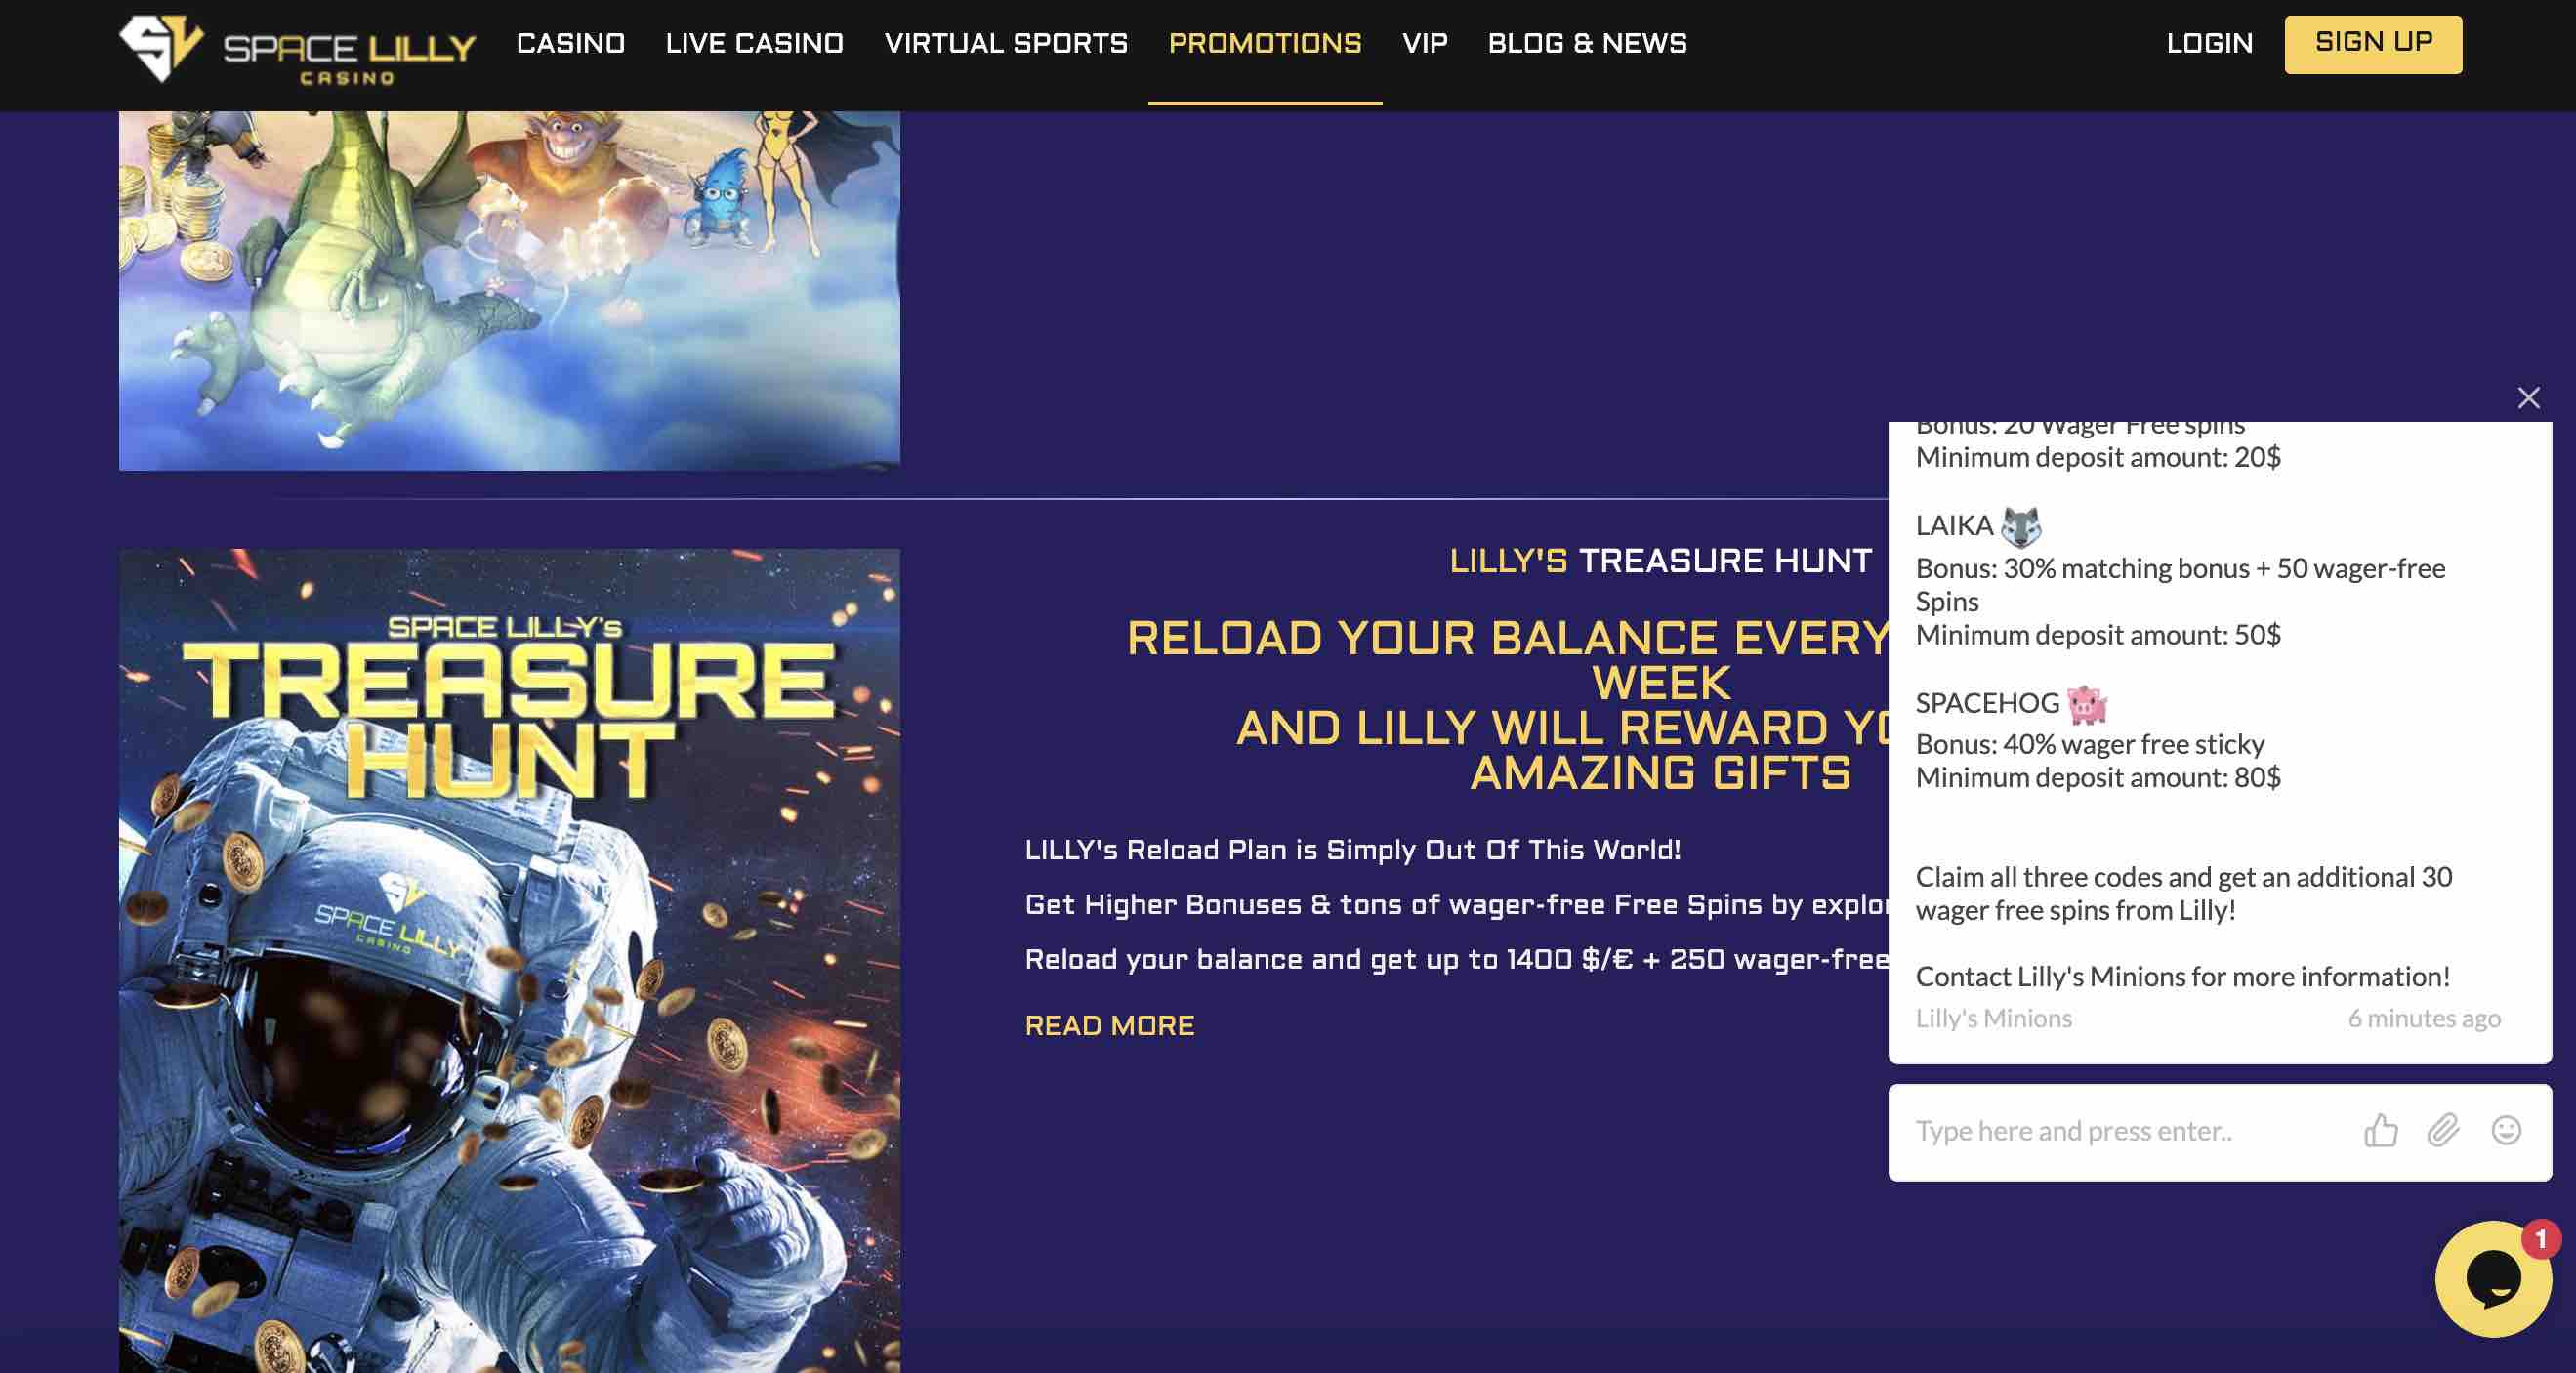Click the paperclip attachment icon
2576x1373 pixels.
pos(2443,1131)
